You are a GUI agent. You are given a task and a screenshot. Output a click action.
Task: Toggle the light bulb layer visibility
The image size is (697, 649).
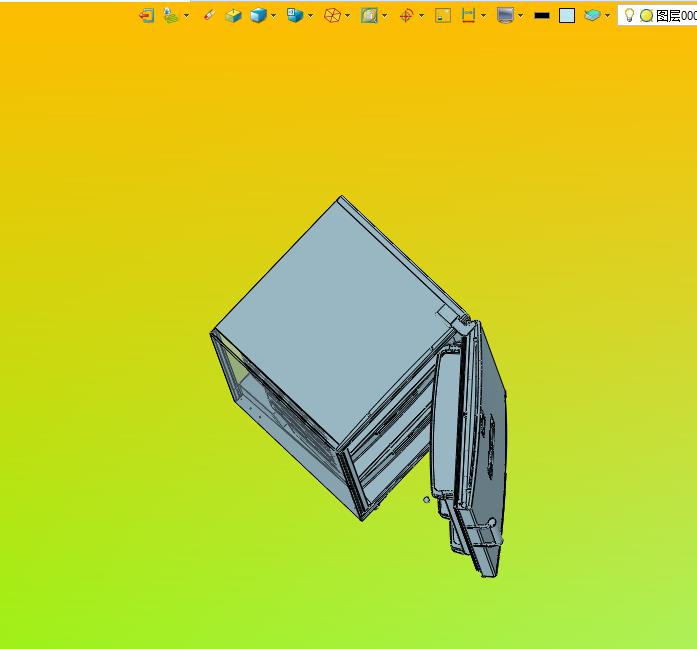pyautogui.click(x=629, y=15)
